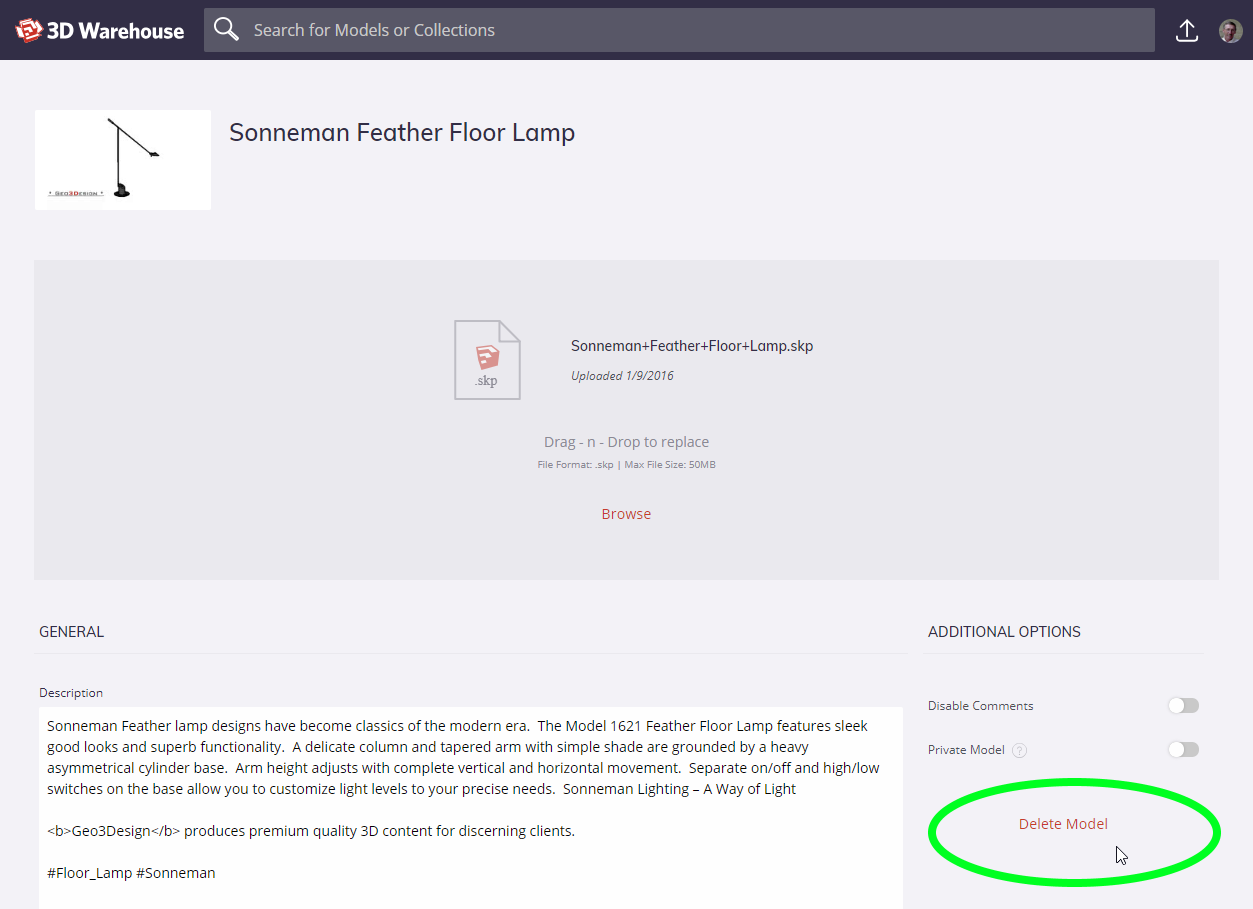1253x909 pixels.
Task: Click the ADDITIONAL OPTIONS heading
Action: [x=1004, y=632]
